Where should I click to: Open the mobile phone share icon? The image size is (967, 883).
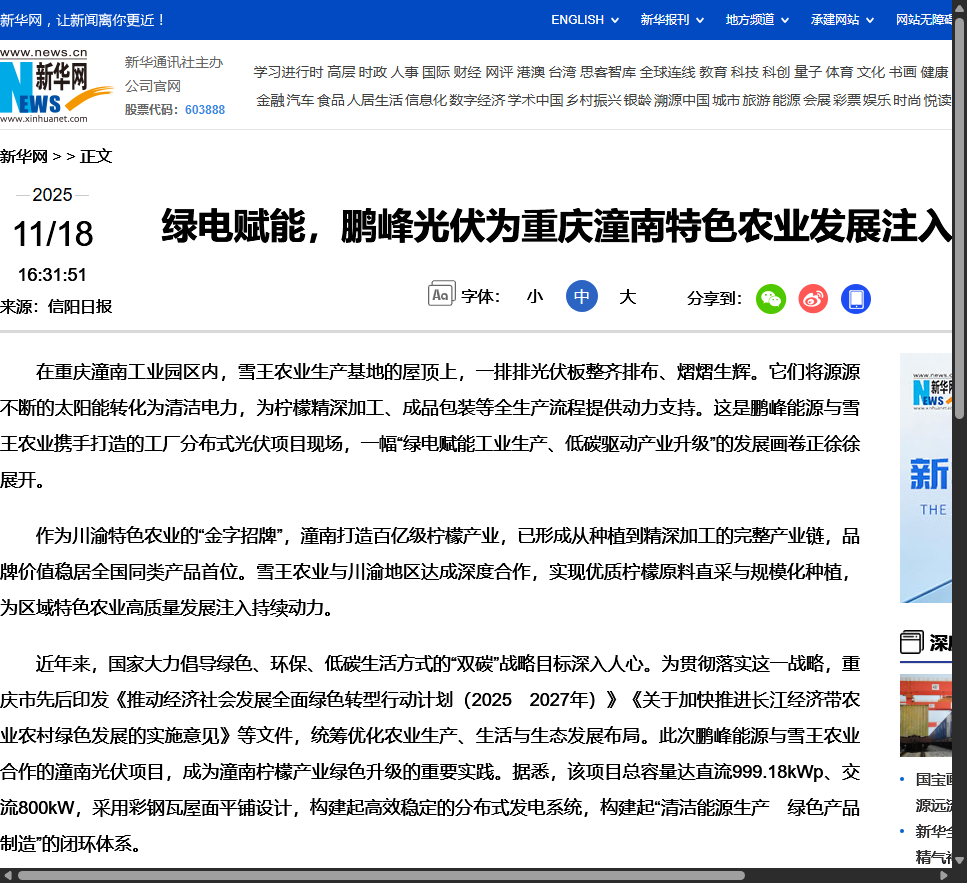coord(856,299)
